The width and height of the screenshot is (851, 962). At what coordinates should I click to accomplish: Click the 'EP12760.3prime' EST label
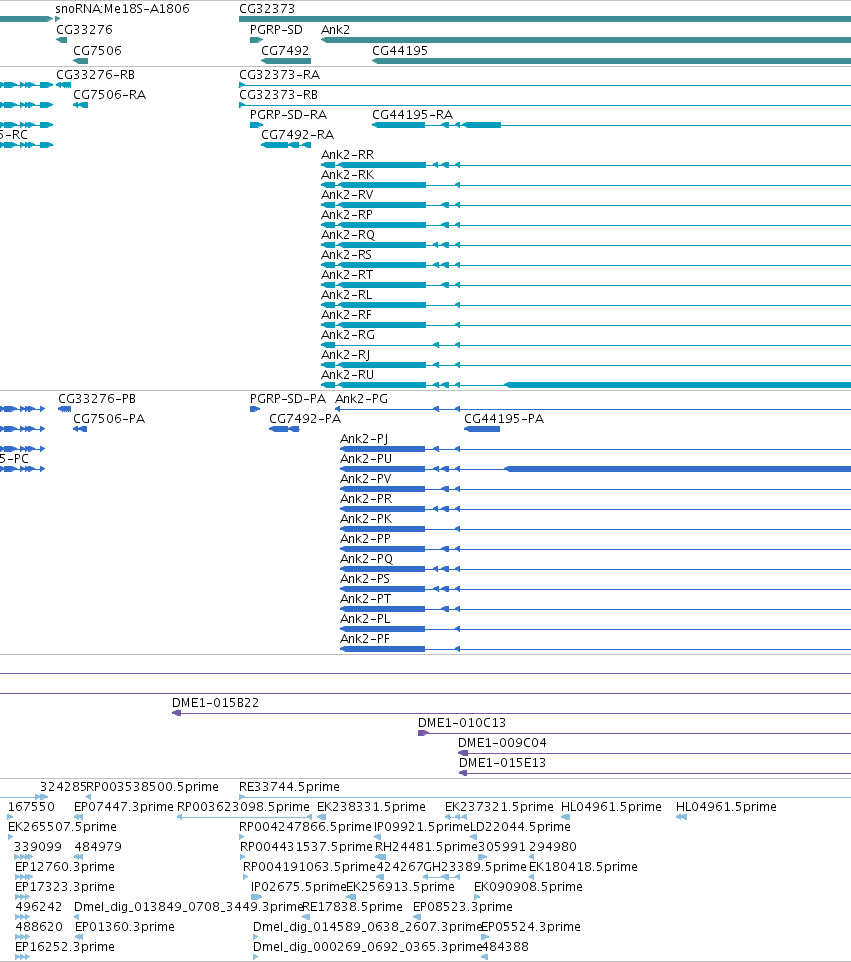[64, 867]
